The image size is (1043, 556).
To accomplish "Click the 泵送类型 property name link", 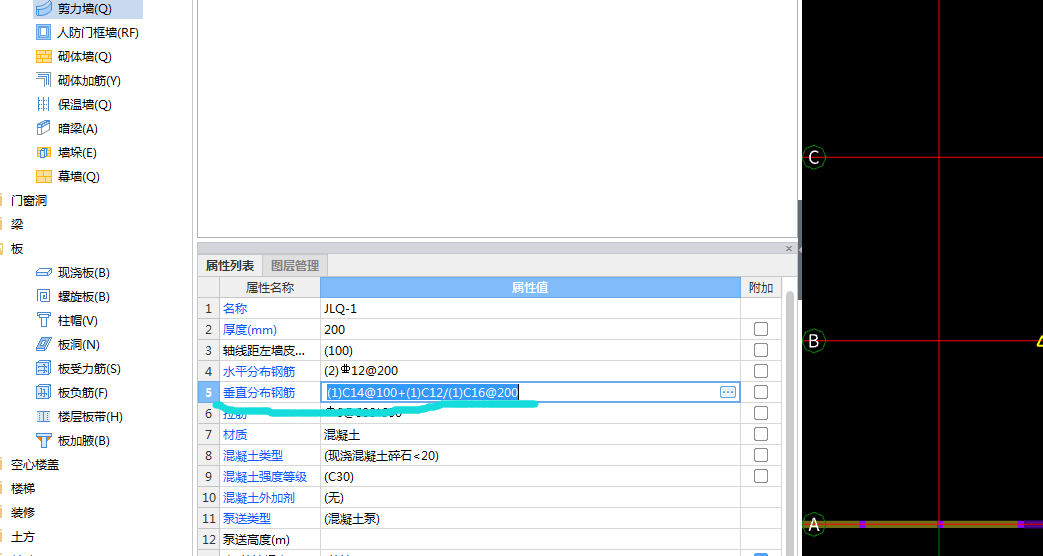I will point(247,518).
